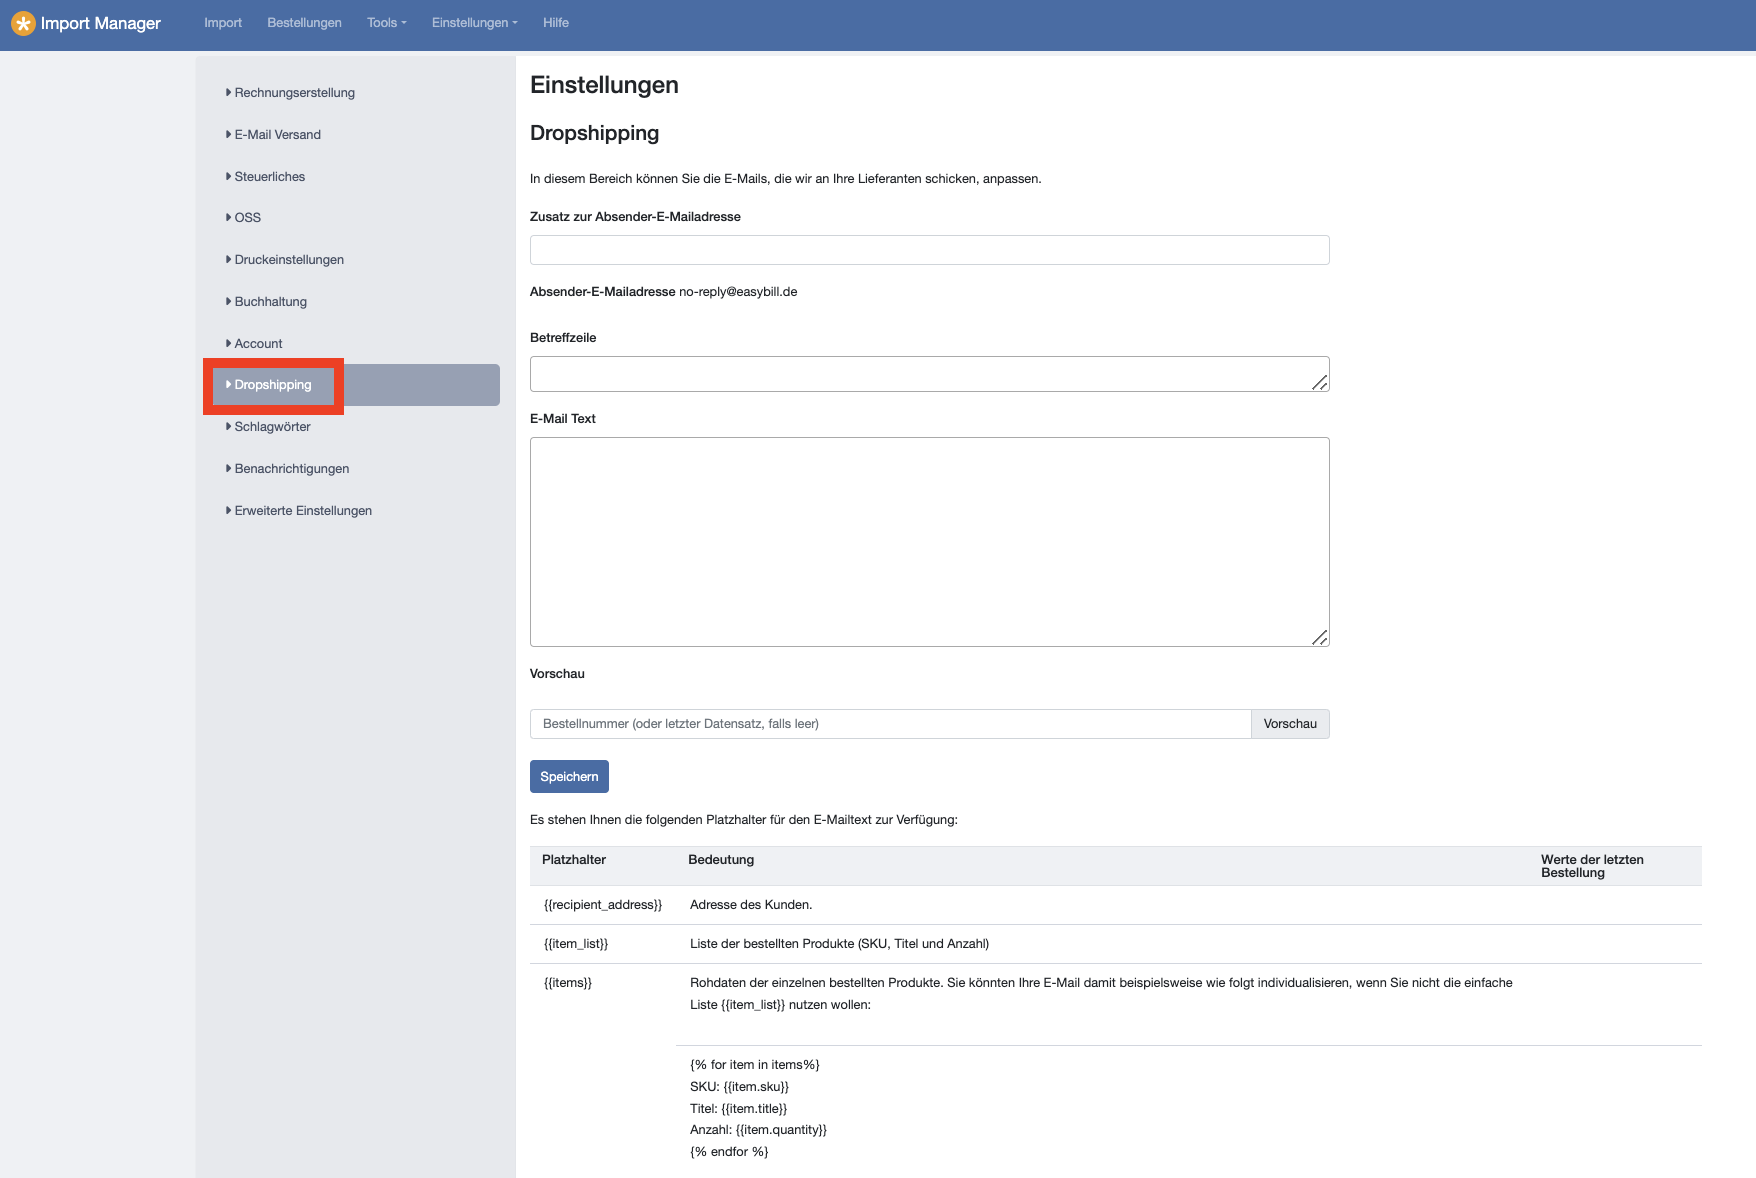This screenshot has width=1756, height=1178.
Task: Select Rechnungserstellung in the sidebar
Action: pyautogui.click(x=294, y=93)
